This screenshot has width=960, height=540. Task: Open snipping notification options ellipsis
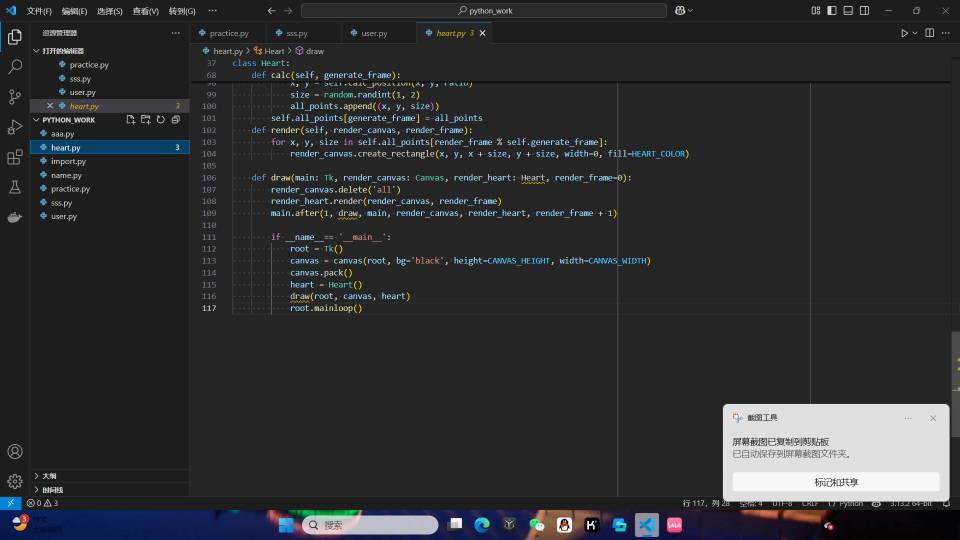point(907,418)
